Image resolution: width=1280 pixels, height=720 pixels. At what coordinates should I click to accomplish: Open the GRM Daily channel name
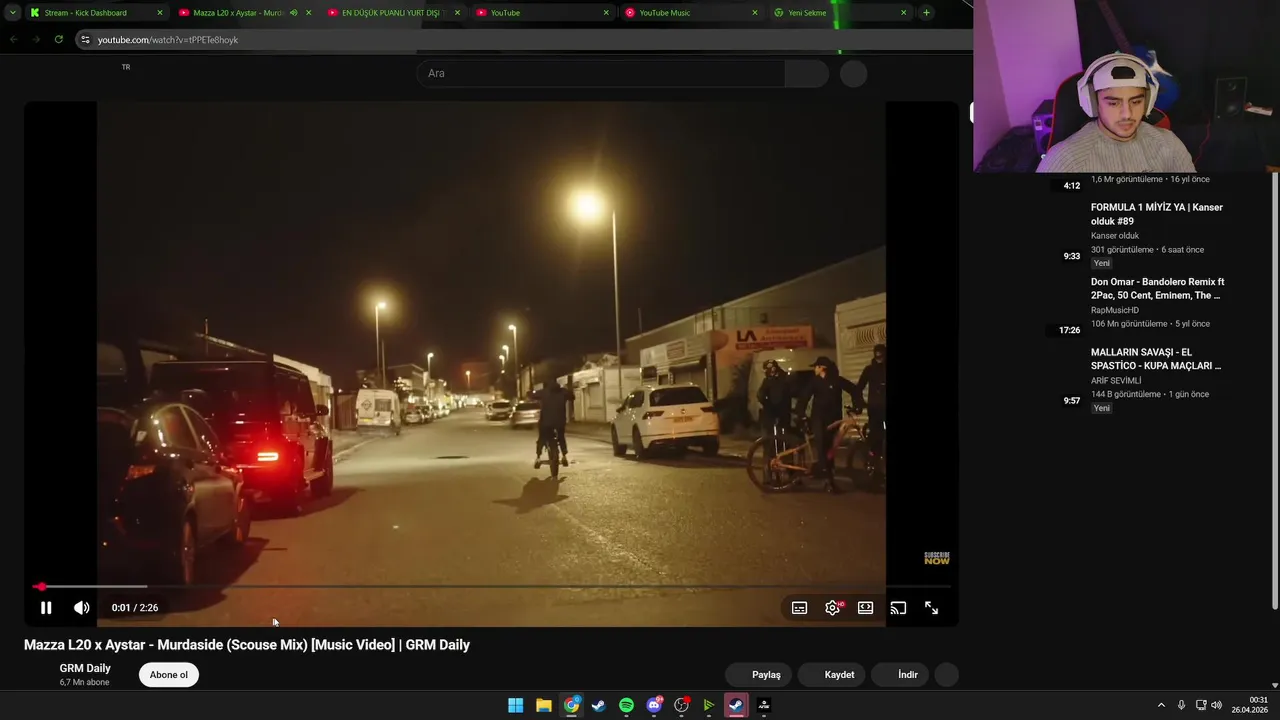[x=85, y=668]
